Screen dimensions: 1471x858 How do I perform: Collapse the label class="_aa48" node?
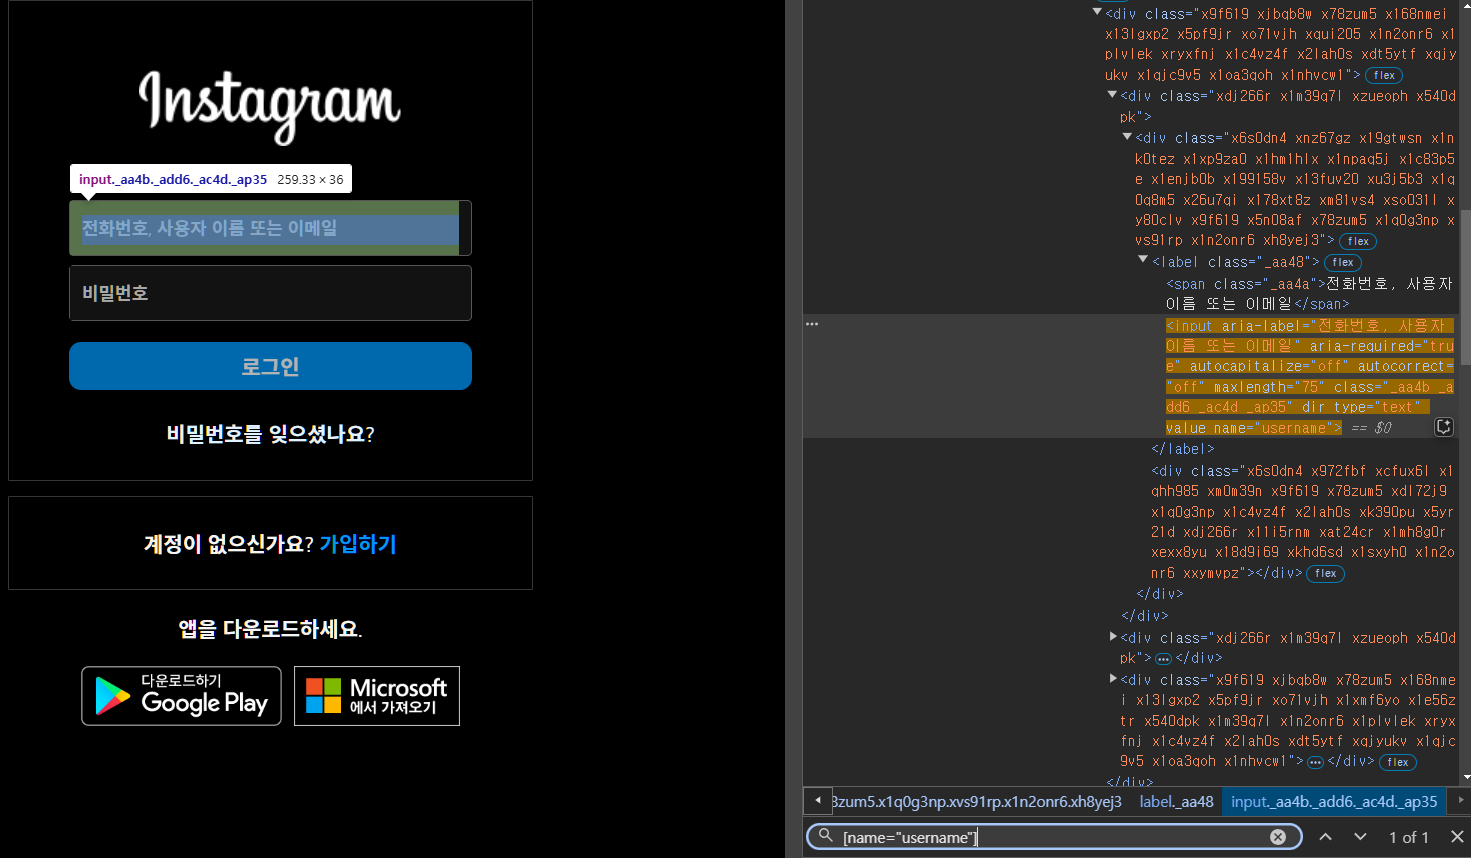click(x=1143, y=261)
